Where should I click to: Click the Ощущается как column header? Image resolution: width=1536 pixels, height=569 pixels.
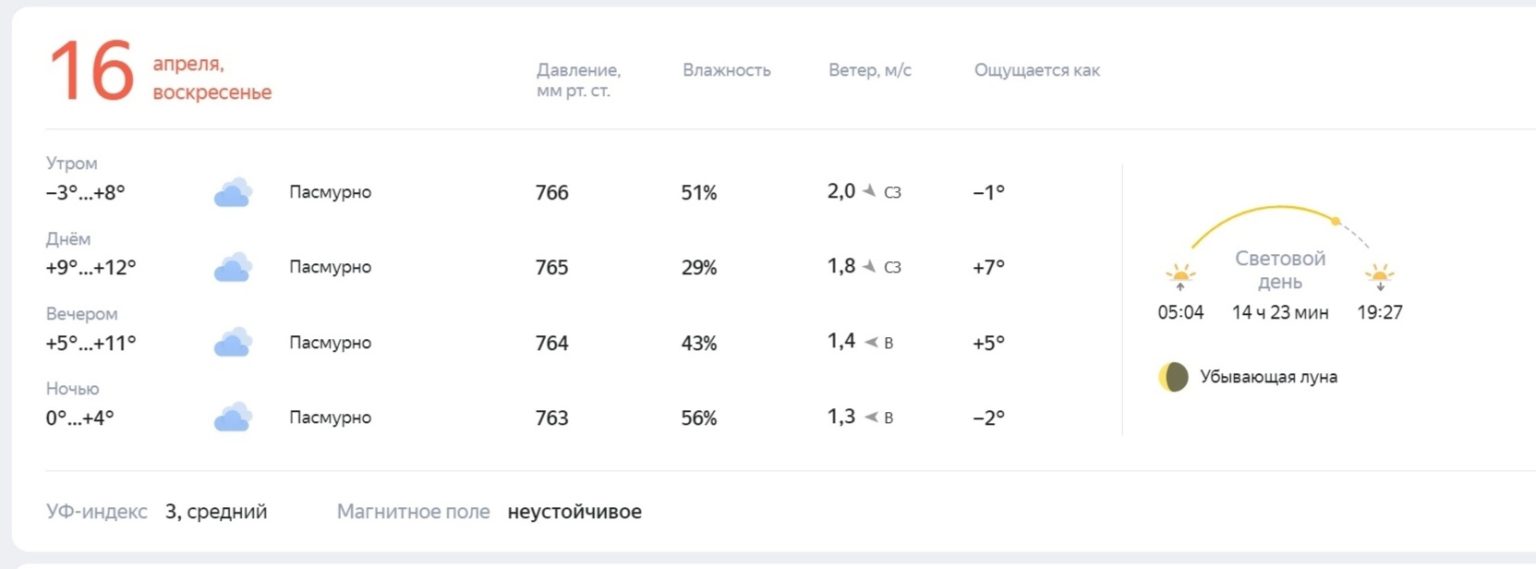(1037, 71)
